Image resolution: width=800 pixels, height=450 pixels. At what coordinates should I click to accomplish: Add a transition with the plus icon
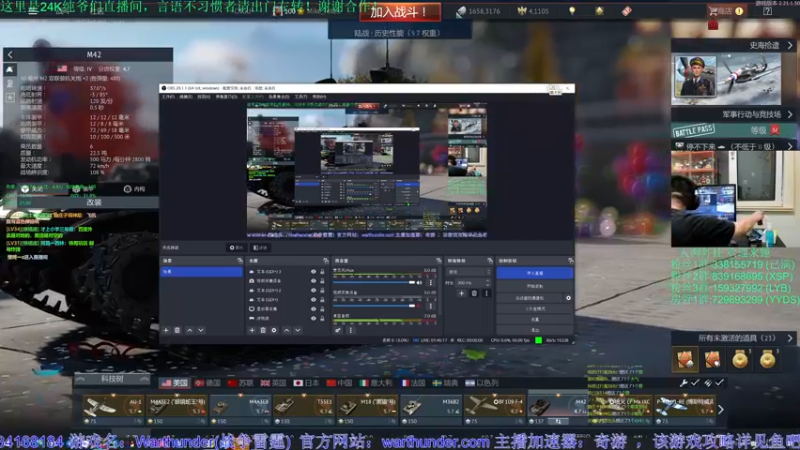click(461, 293)
